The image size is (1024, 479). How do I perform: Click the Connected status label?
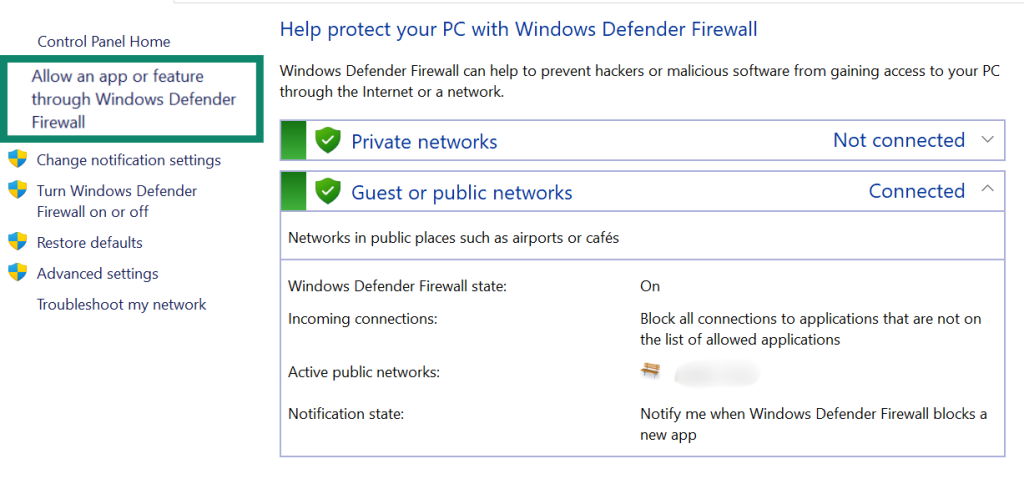(x=916, y=191)
